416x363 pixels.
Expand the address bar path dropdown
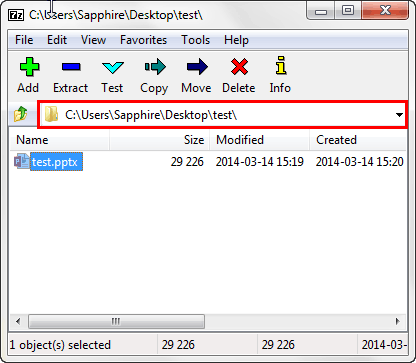[x=399, y=115]
